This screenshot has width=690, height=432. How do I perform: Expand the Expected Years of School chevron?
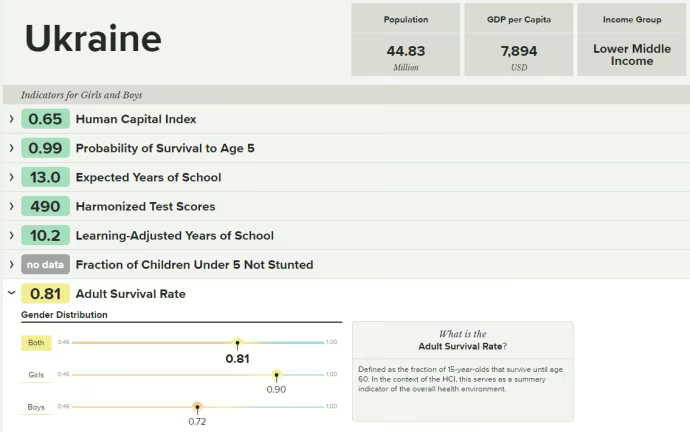tap(11, 177)
